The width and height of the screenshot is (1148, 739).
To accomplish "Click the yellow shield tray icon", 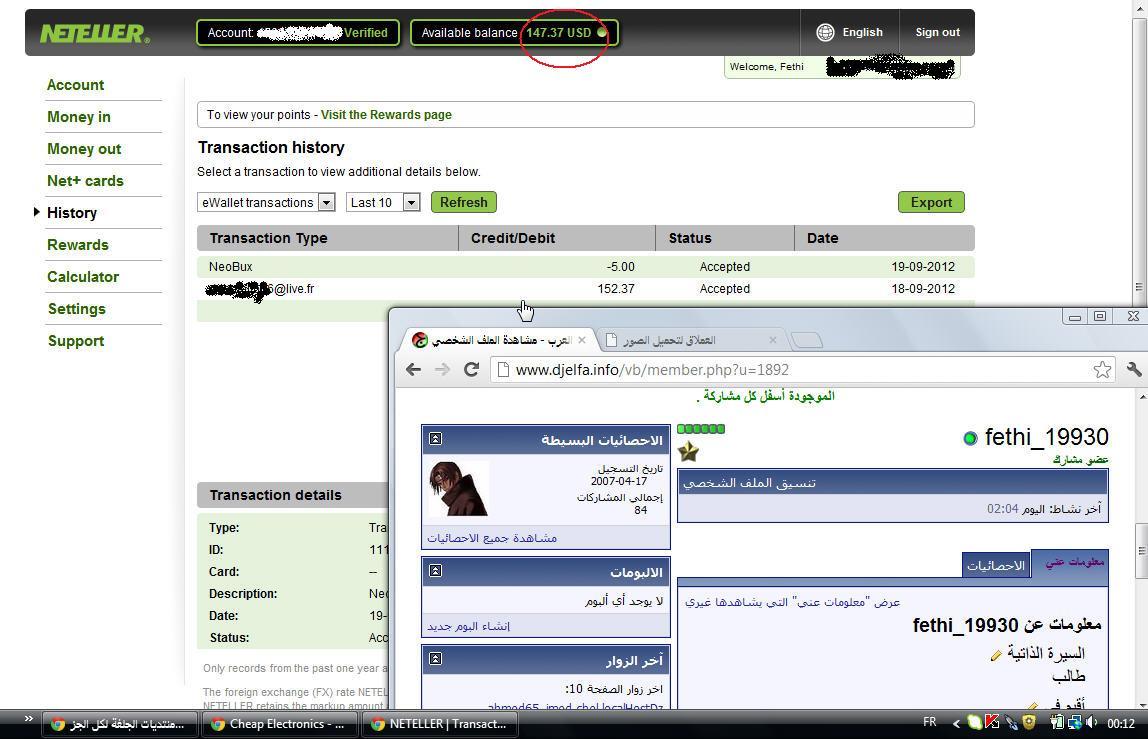I will point(1029,723).
